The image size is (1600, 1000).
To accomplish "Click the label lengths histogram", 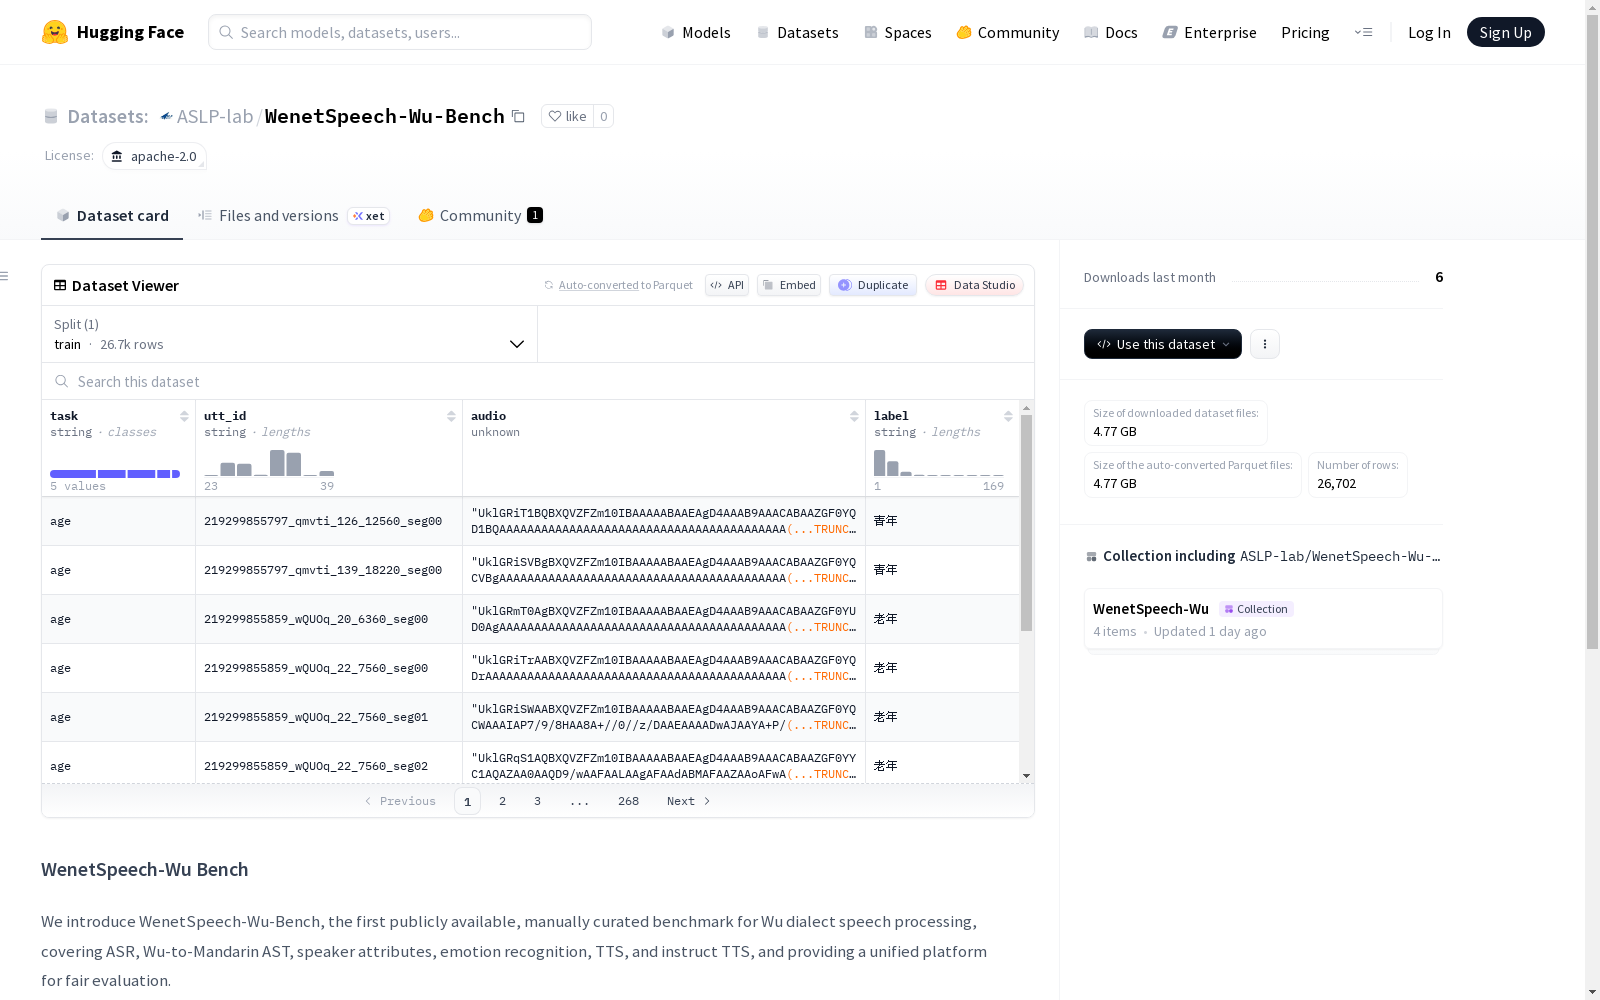I will (x=939, y=463).
